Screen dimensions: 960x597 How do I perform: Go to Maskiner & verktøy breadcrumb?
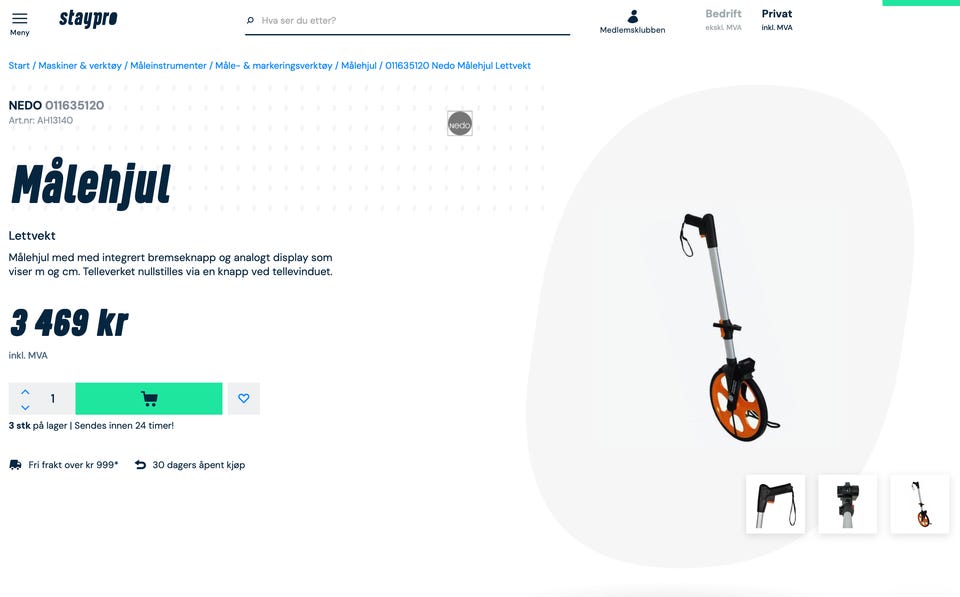(x=80, y=66)
